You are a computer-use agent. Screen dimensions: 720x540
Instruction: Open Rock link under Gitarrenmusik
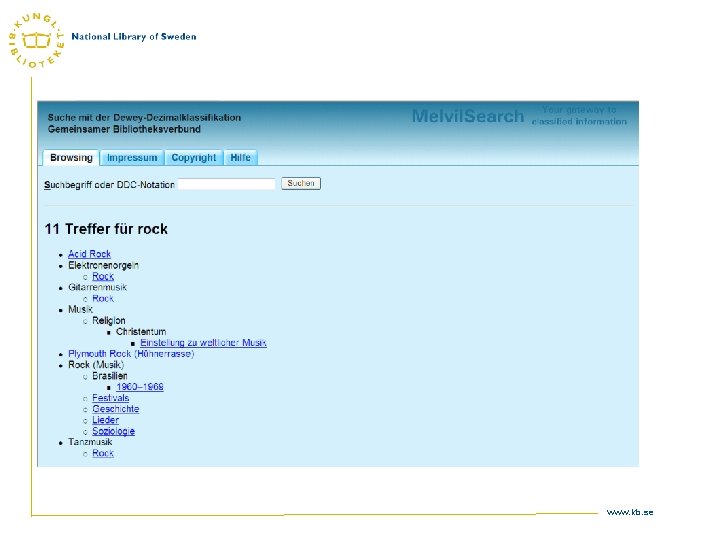point(103,298)
